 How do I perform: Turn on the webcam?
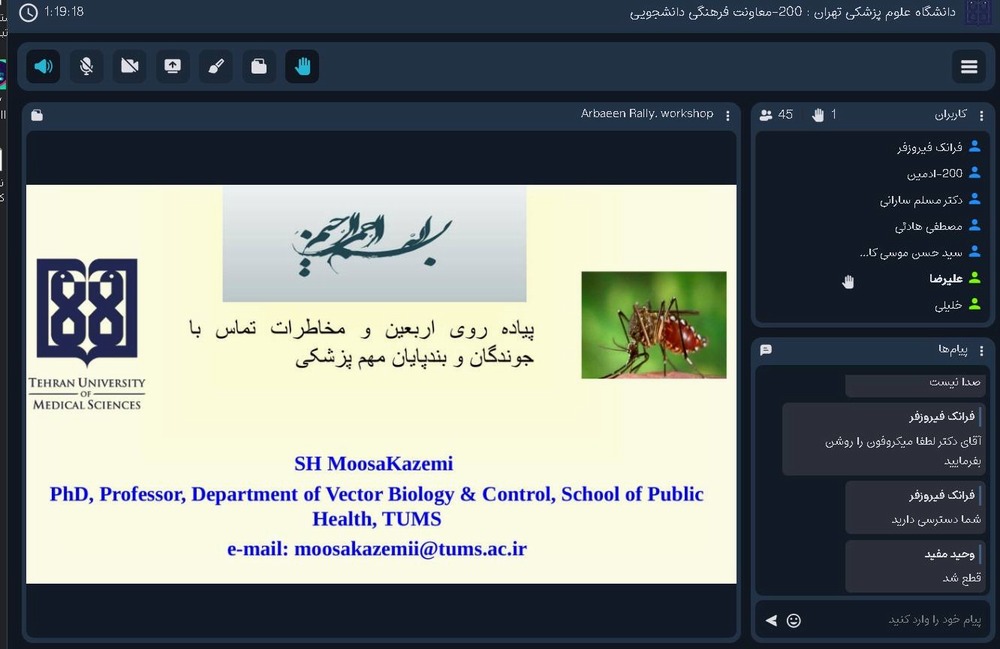[x=129, y=66]
